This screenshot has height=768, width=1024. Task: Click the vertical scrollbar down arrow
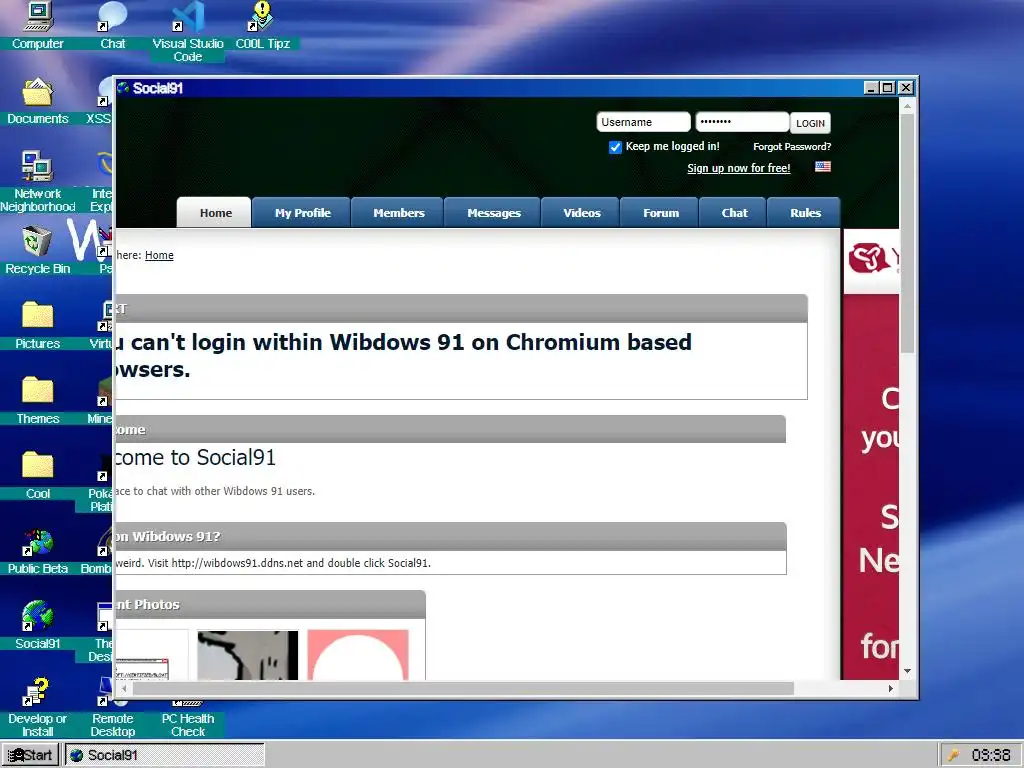click(907, 671)
